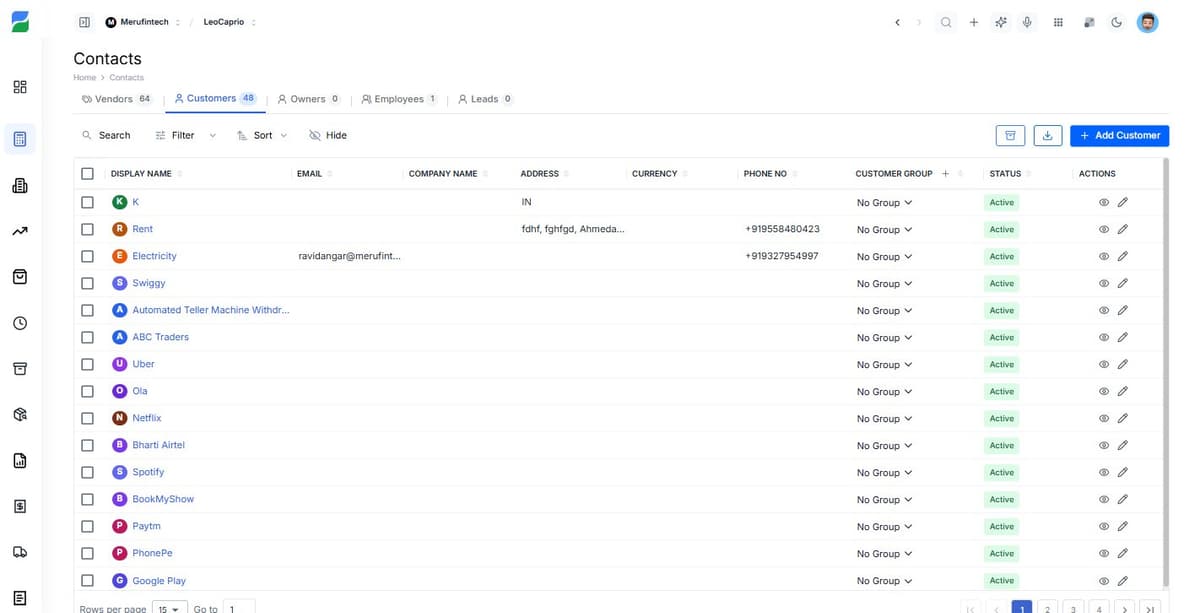Click the edit pencil icon for Swiggy
The width and height of the screenshot is (1200, 613).
pyautogui.click(x=1122, y=283)
